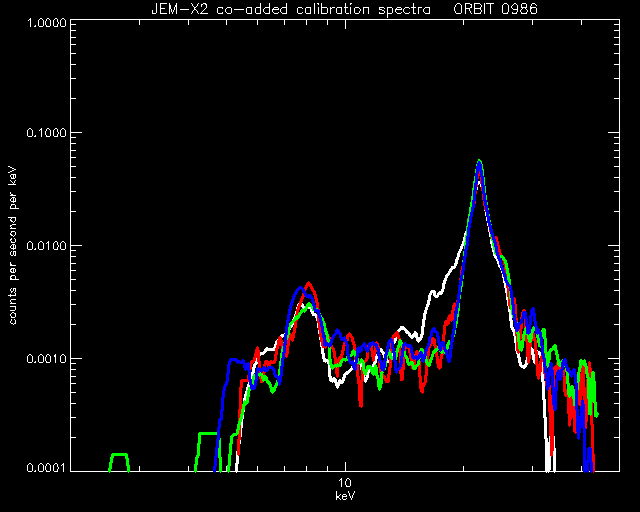The image size is (640, 512).
Task: Click the 1.0000 y-axis tick label
Action: click(x=46, y=22)
